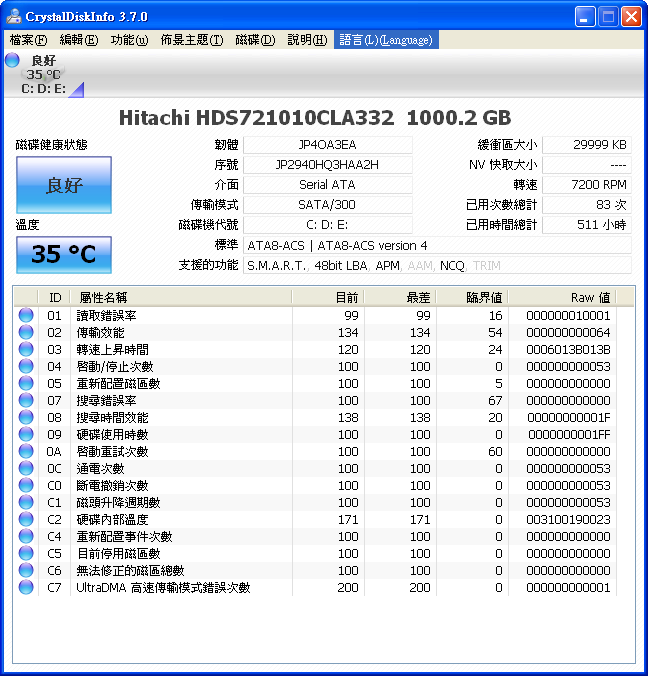Click the ATA8-ACS standard field
This screenshot has height=676, width=648.
[437, 245]
